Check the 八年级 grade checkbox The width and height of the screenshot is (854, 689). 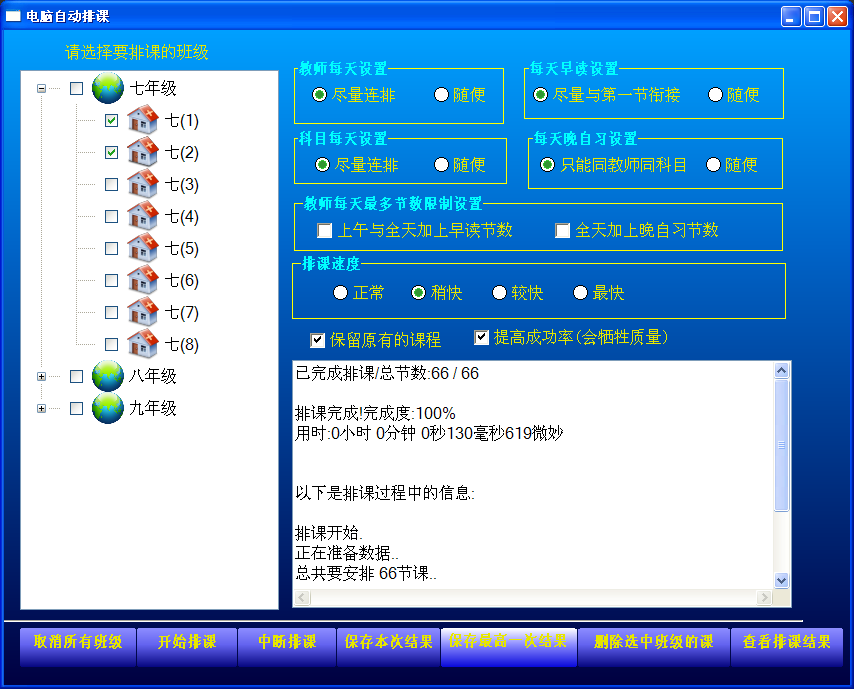click(76, 376)
